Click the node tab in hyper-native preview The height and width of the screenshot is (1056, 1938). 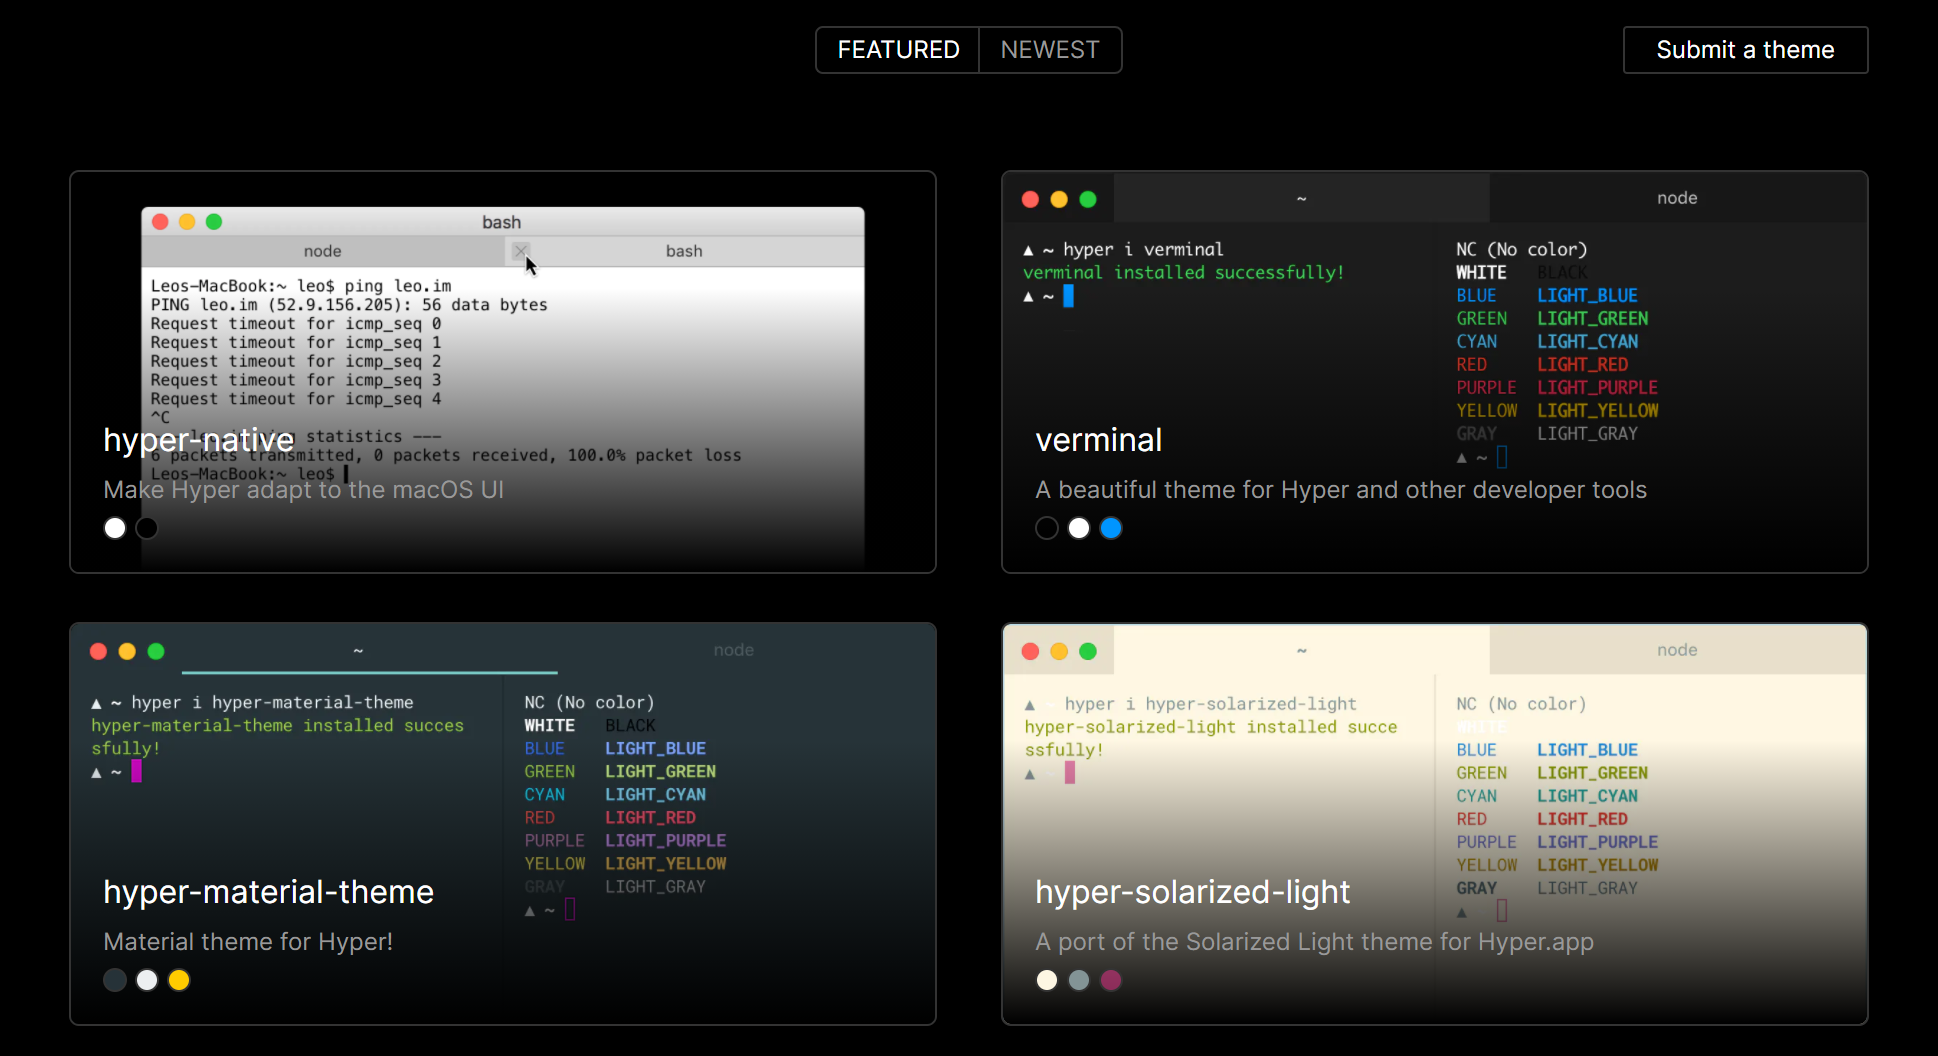[x=322, y=251]
